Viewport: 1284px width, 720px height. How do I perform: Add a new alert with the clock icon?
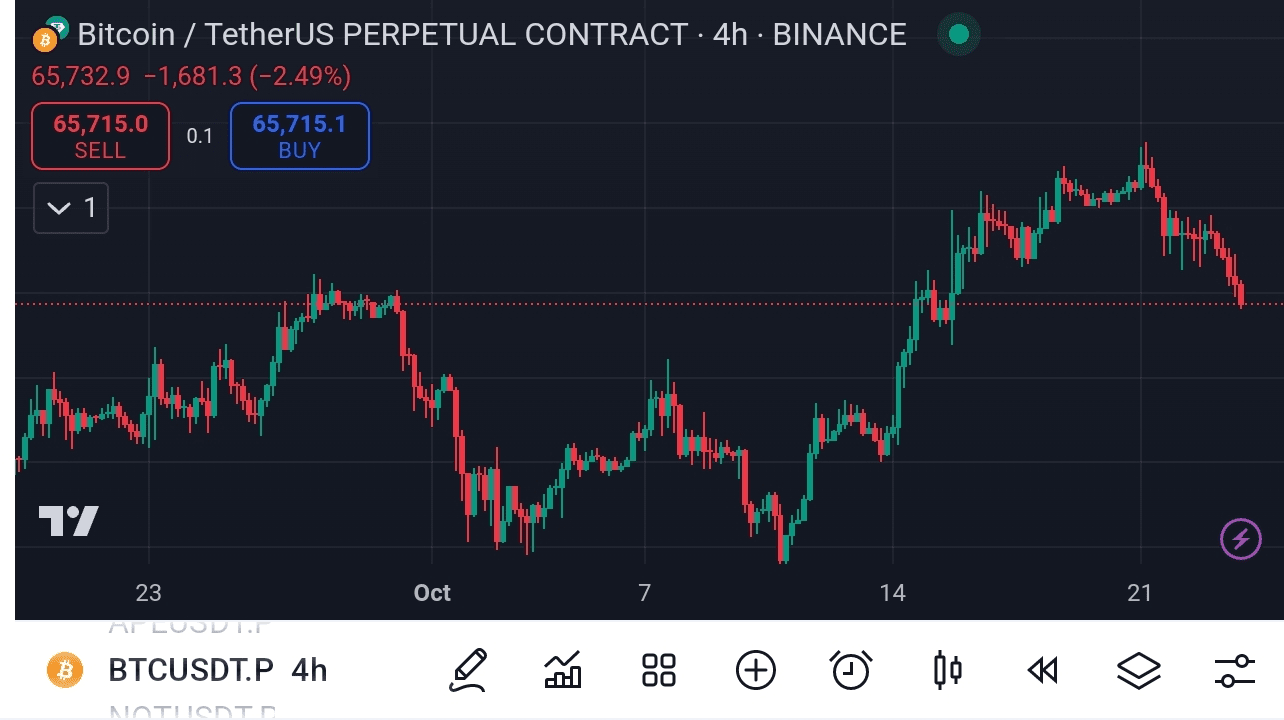tap(851, 670)
